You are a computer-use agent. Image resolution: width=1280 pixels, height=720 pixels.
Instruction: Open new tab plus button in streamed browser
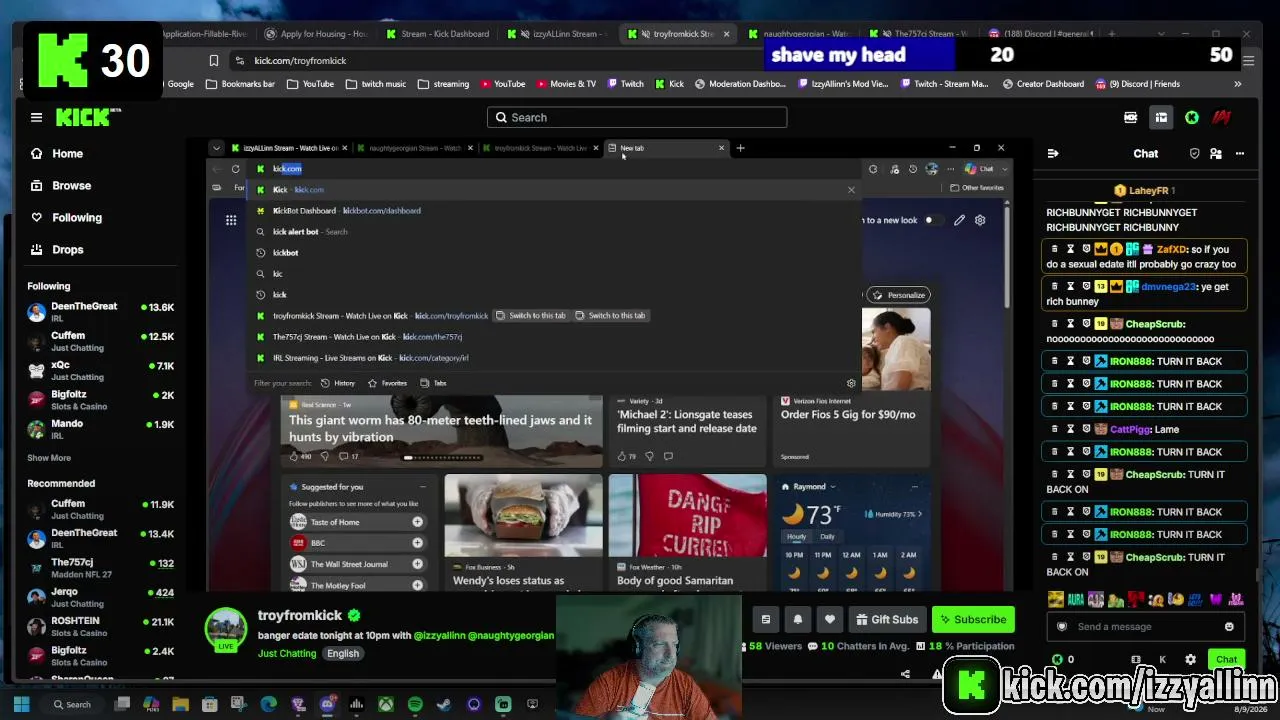coord(740,148)
